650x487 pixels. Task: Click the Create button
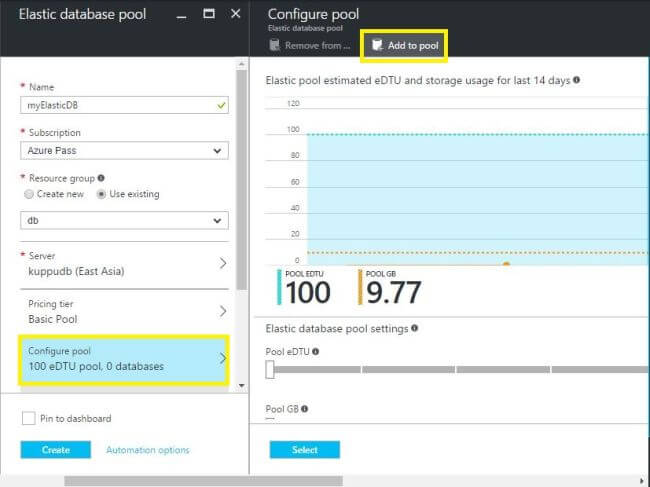coord(56,450)
